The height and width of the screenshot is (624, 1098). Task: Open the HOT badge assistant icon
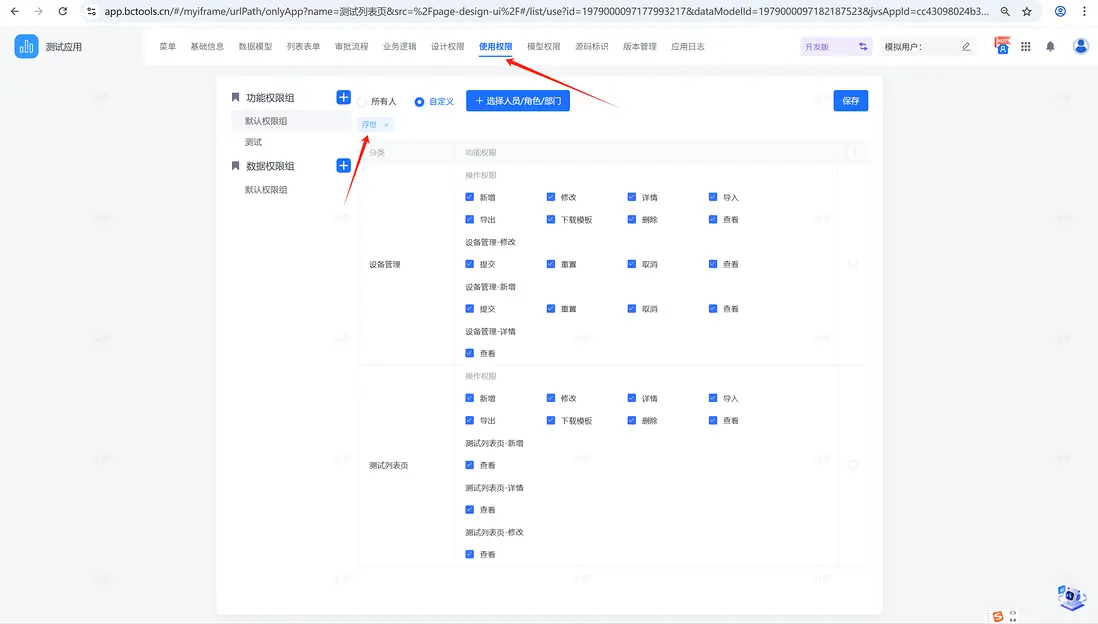(x=1002, y=46)
